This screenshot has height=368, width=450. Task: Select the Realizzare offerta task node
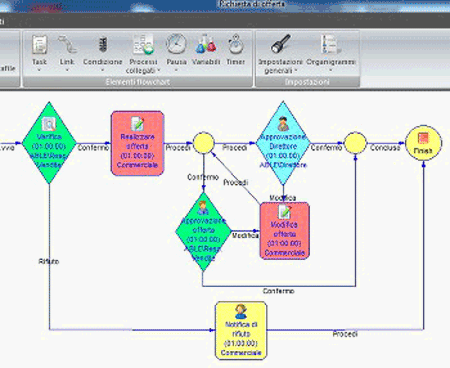pyautogui.click(x=137, y=143)
